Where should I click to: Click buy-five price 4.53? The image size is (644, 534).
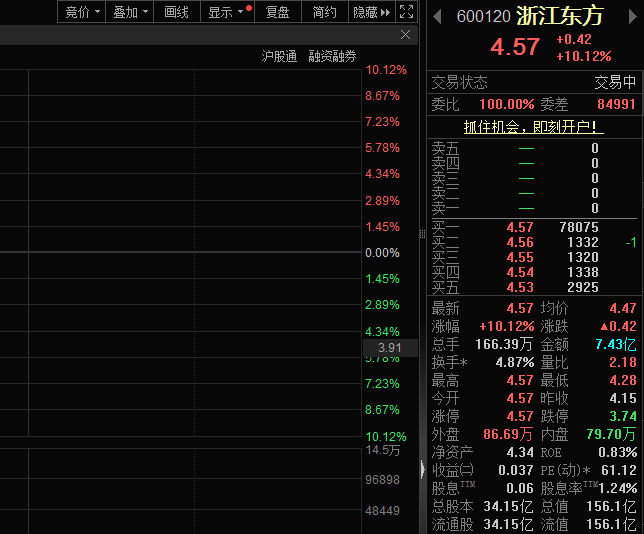pyautogui.click(x=520, y=288)
